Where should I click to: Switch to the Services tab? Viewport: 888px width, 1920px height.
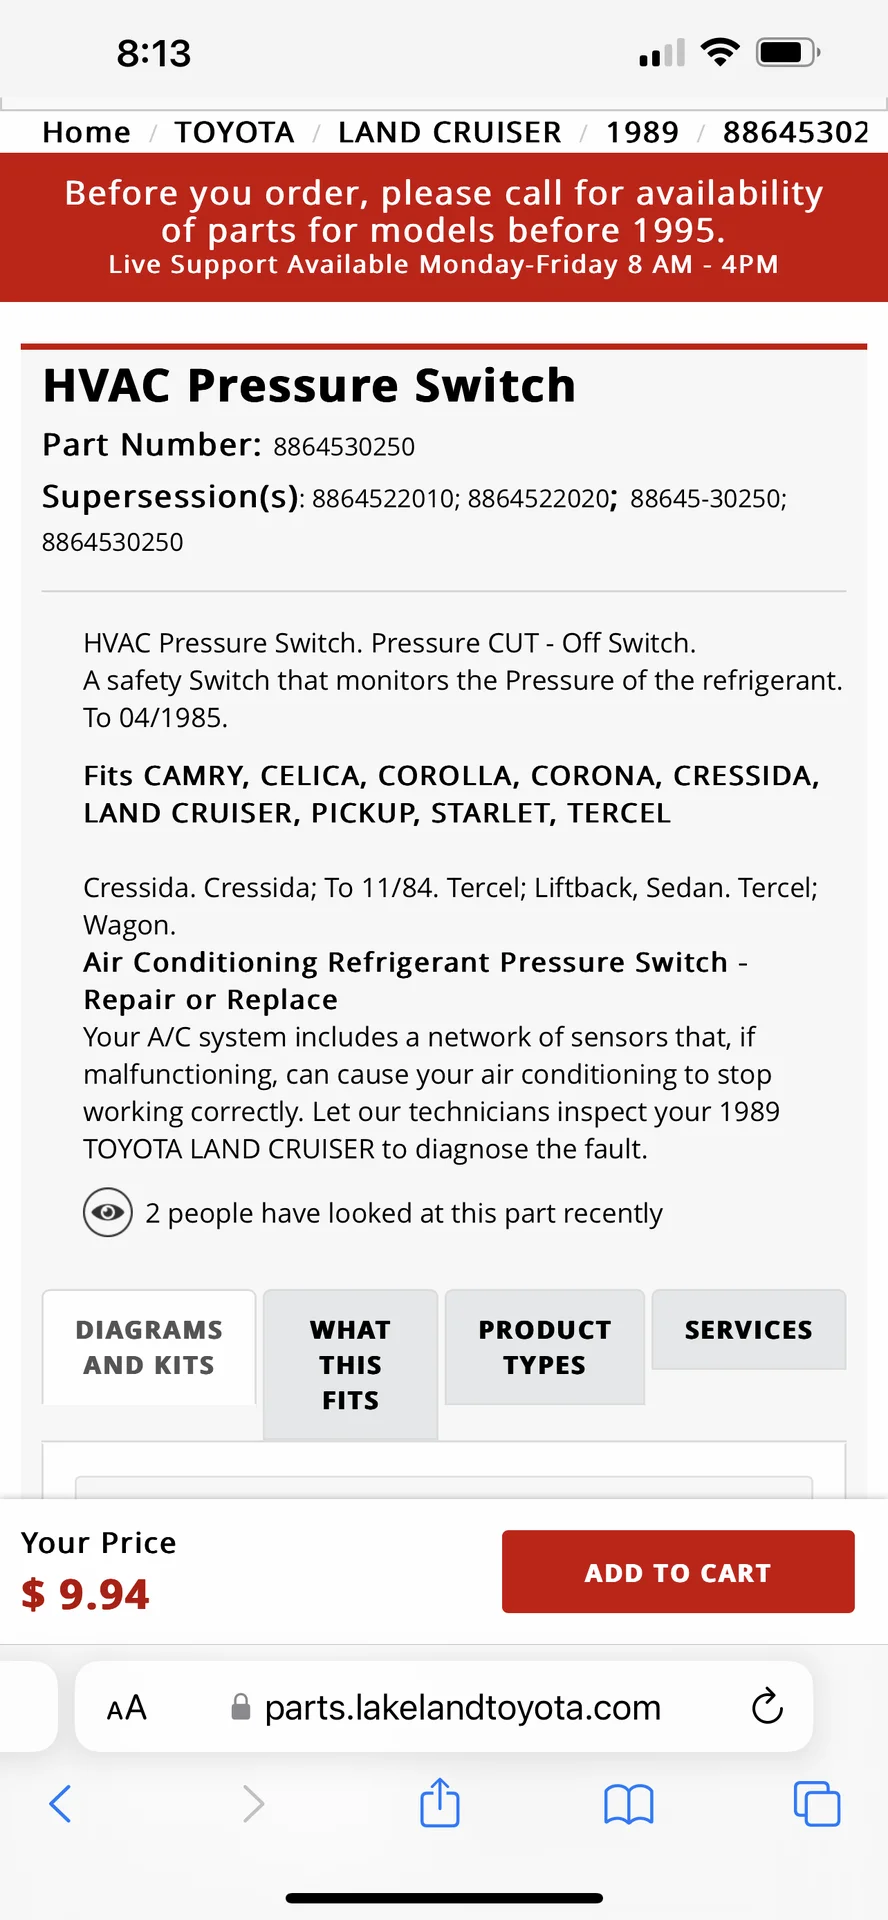pyautogui.click(x=748, y=1329)
